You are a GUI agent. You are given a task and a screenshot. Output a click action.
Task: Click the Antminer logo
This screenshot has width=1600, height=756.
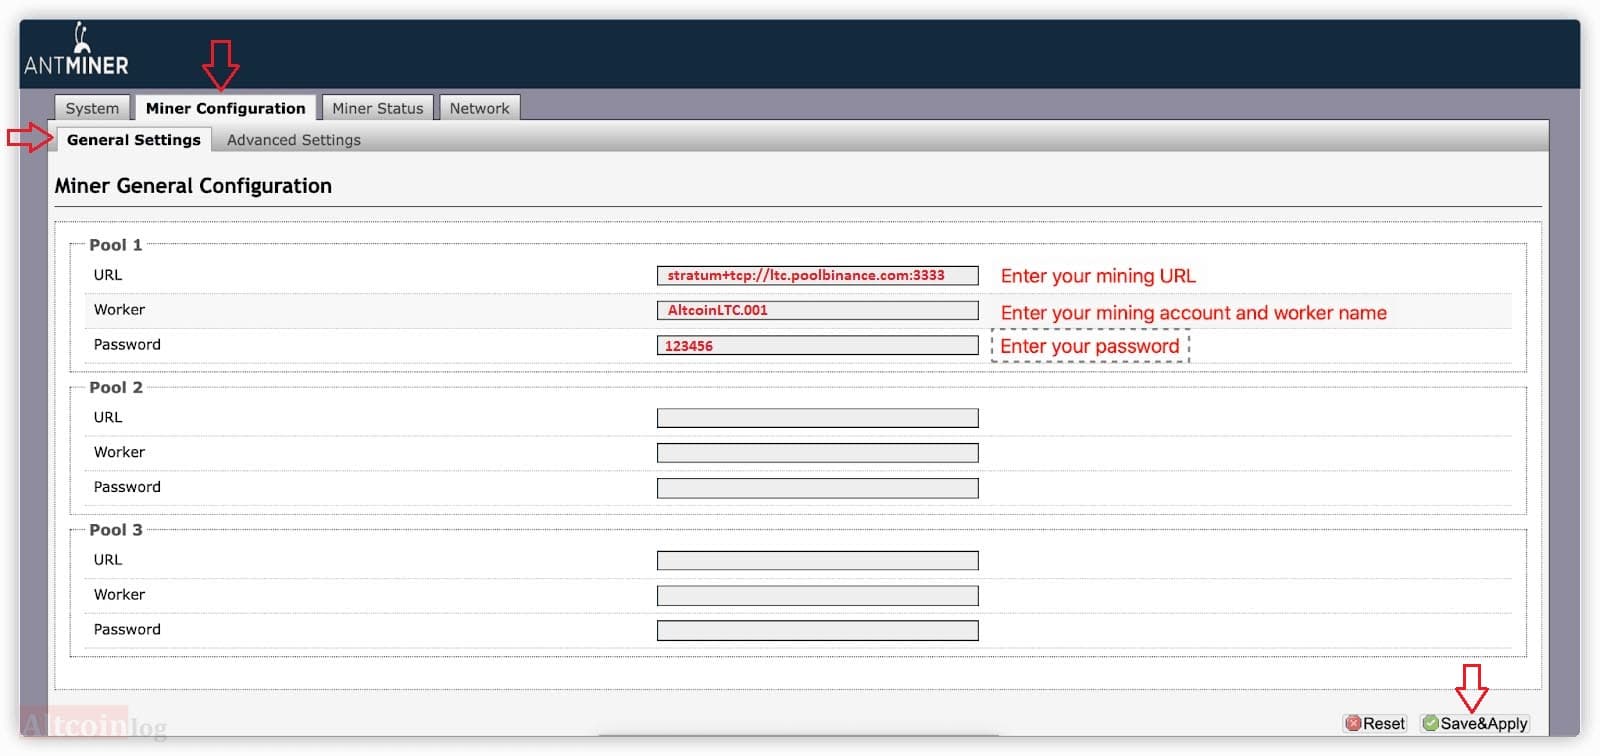[76, 50]
